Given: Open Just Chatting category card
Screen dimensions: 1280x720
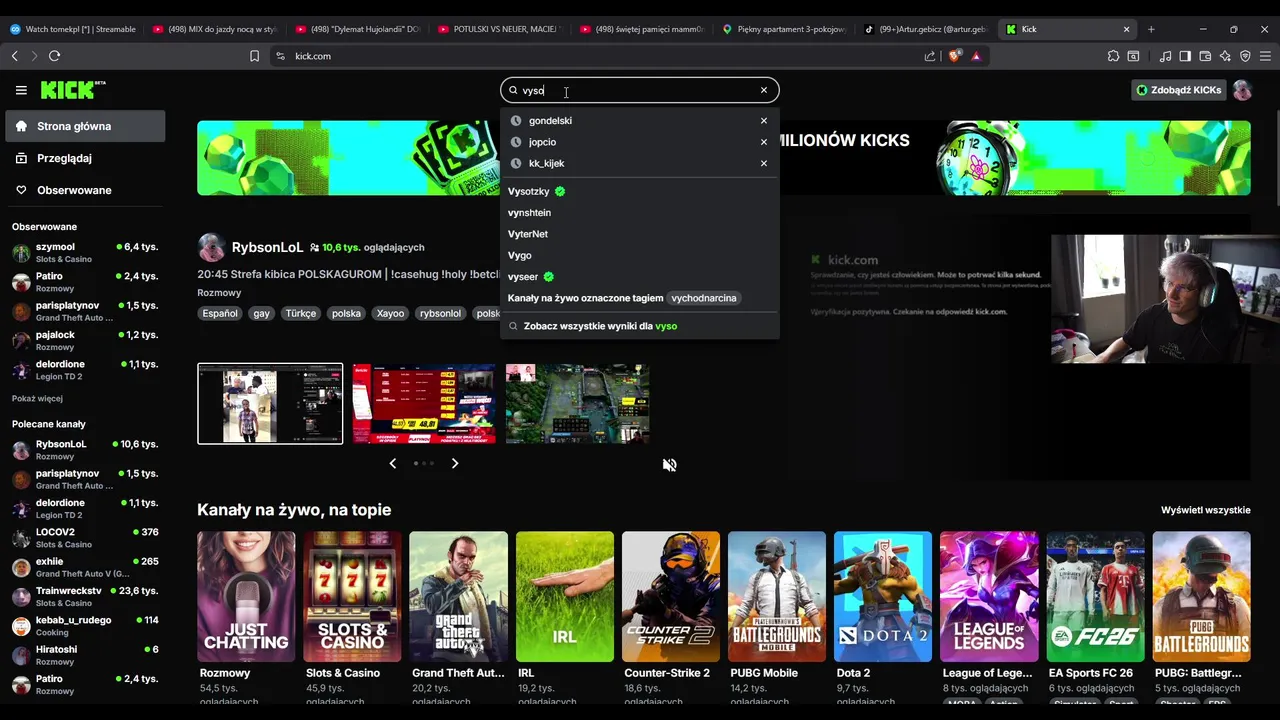Looking at the screenshot, I should [x=246, y=596].
